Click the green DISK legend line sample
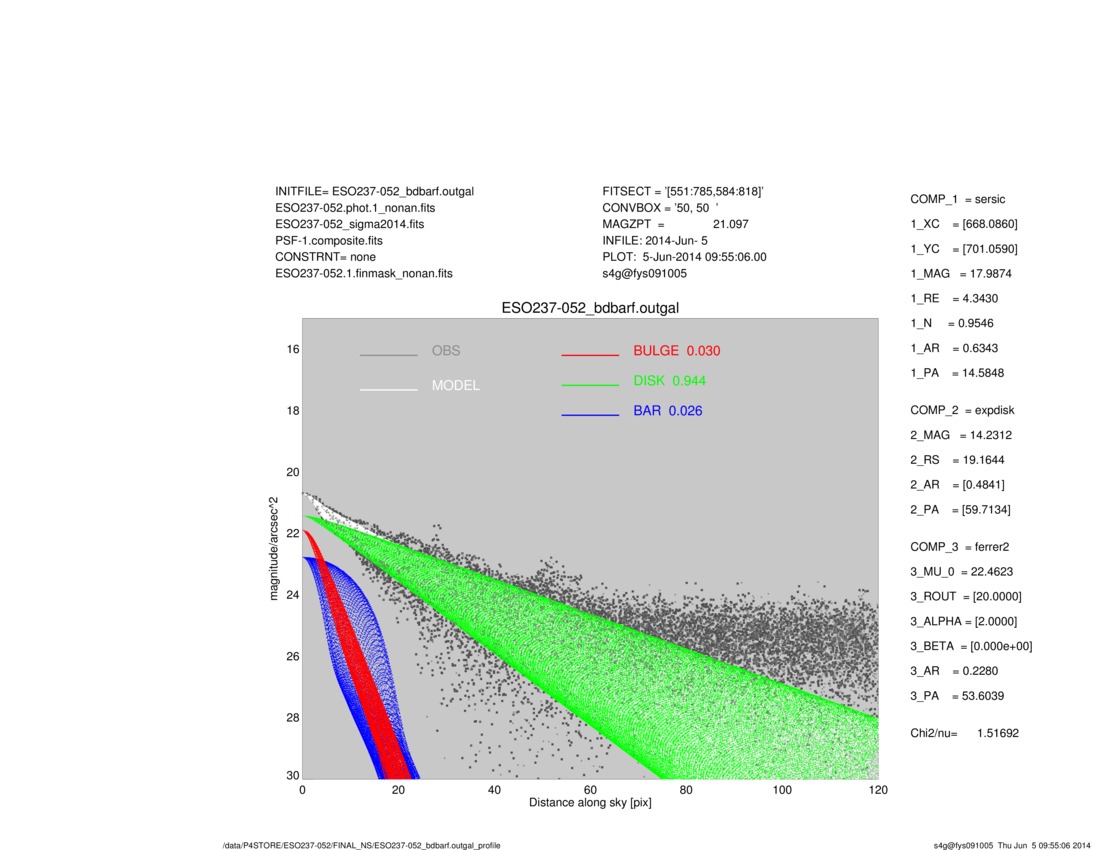This screenshot has width=1100, height=850. pos(590,385)
